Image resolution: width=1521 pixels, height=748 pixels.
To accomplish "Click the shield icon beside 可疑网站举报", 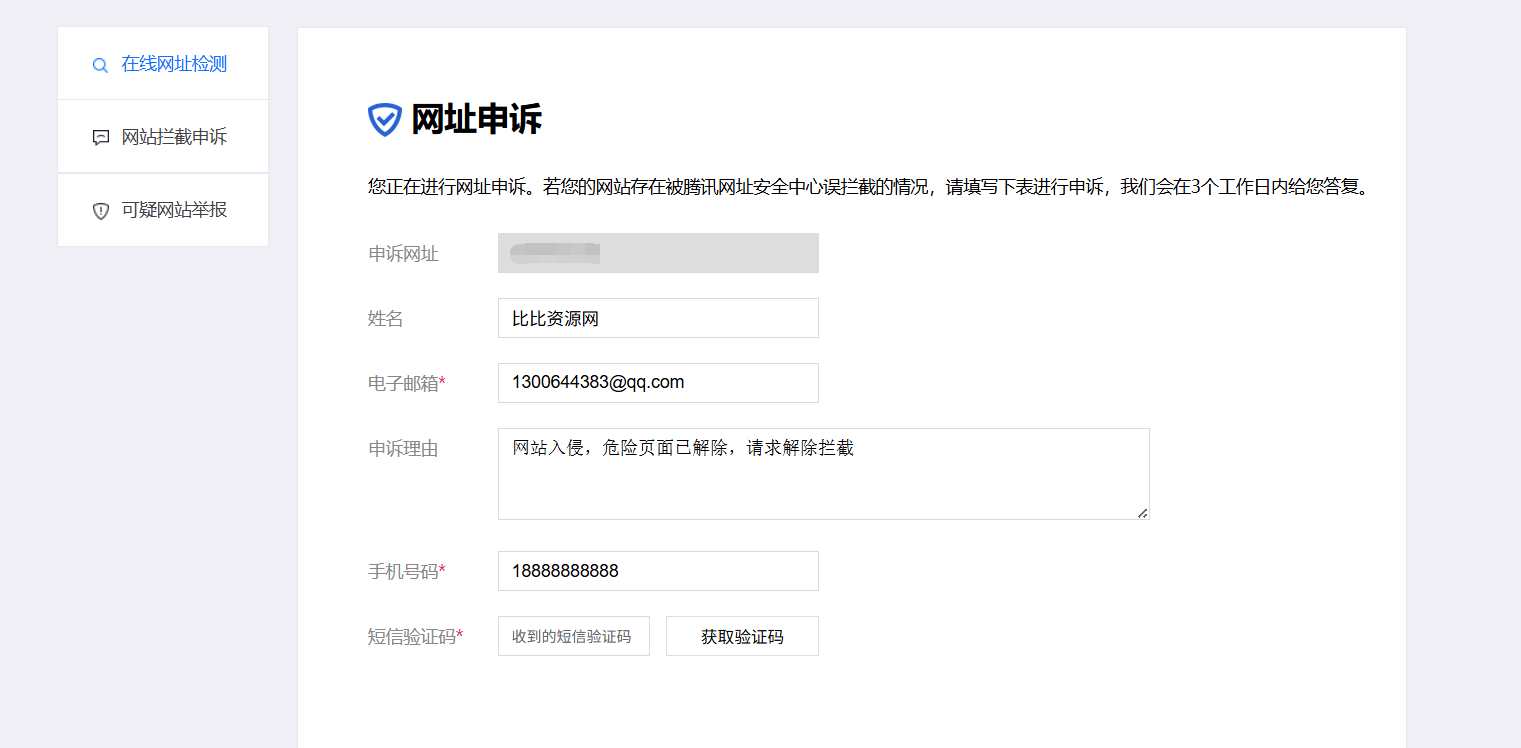I will (x=100, y=211).
